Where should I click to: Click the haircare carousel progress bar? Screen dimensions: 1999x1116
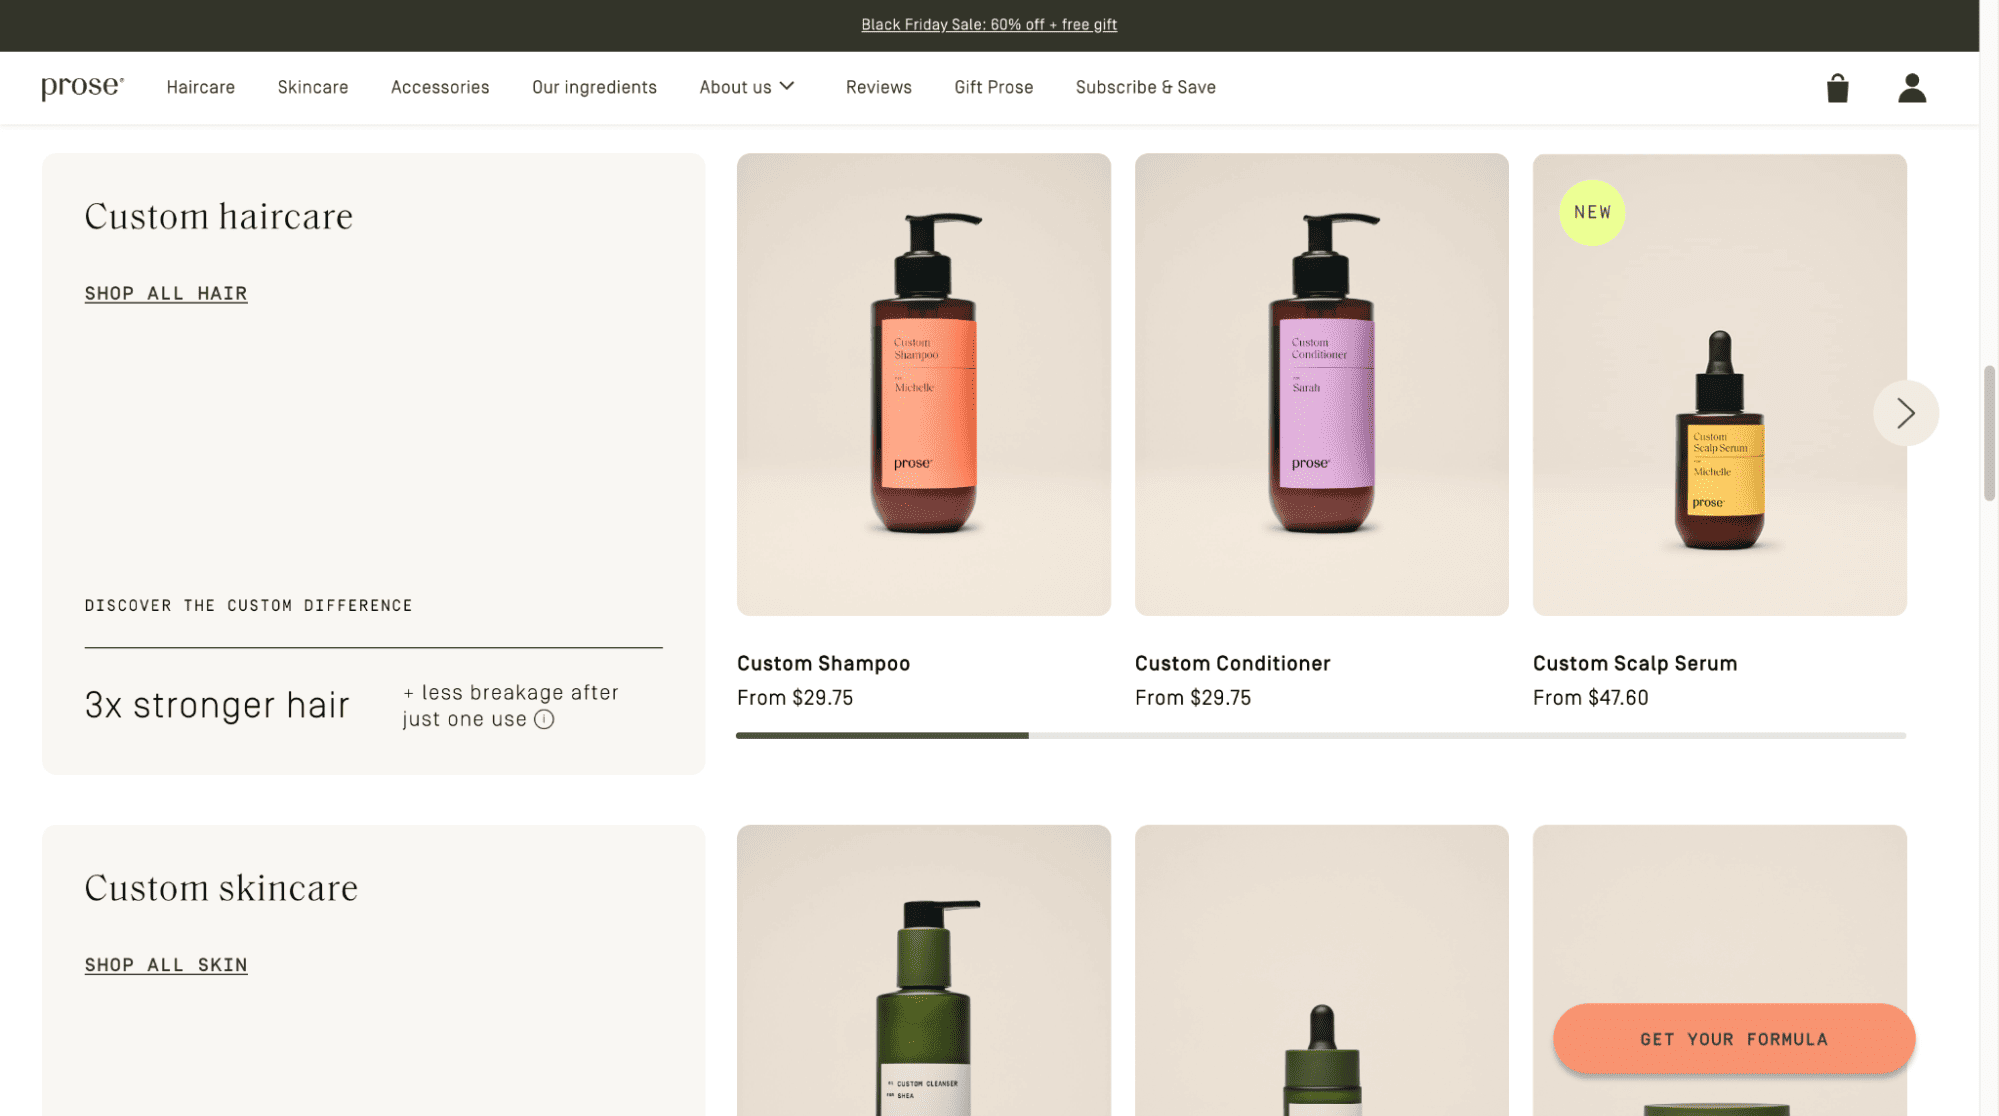pyautogui.click(x=1320, y=736)
